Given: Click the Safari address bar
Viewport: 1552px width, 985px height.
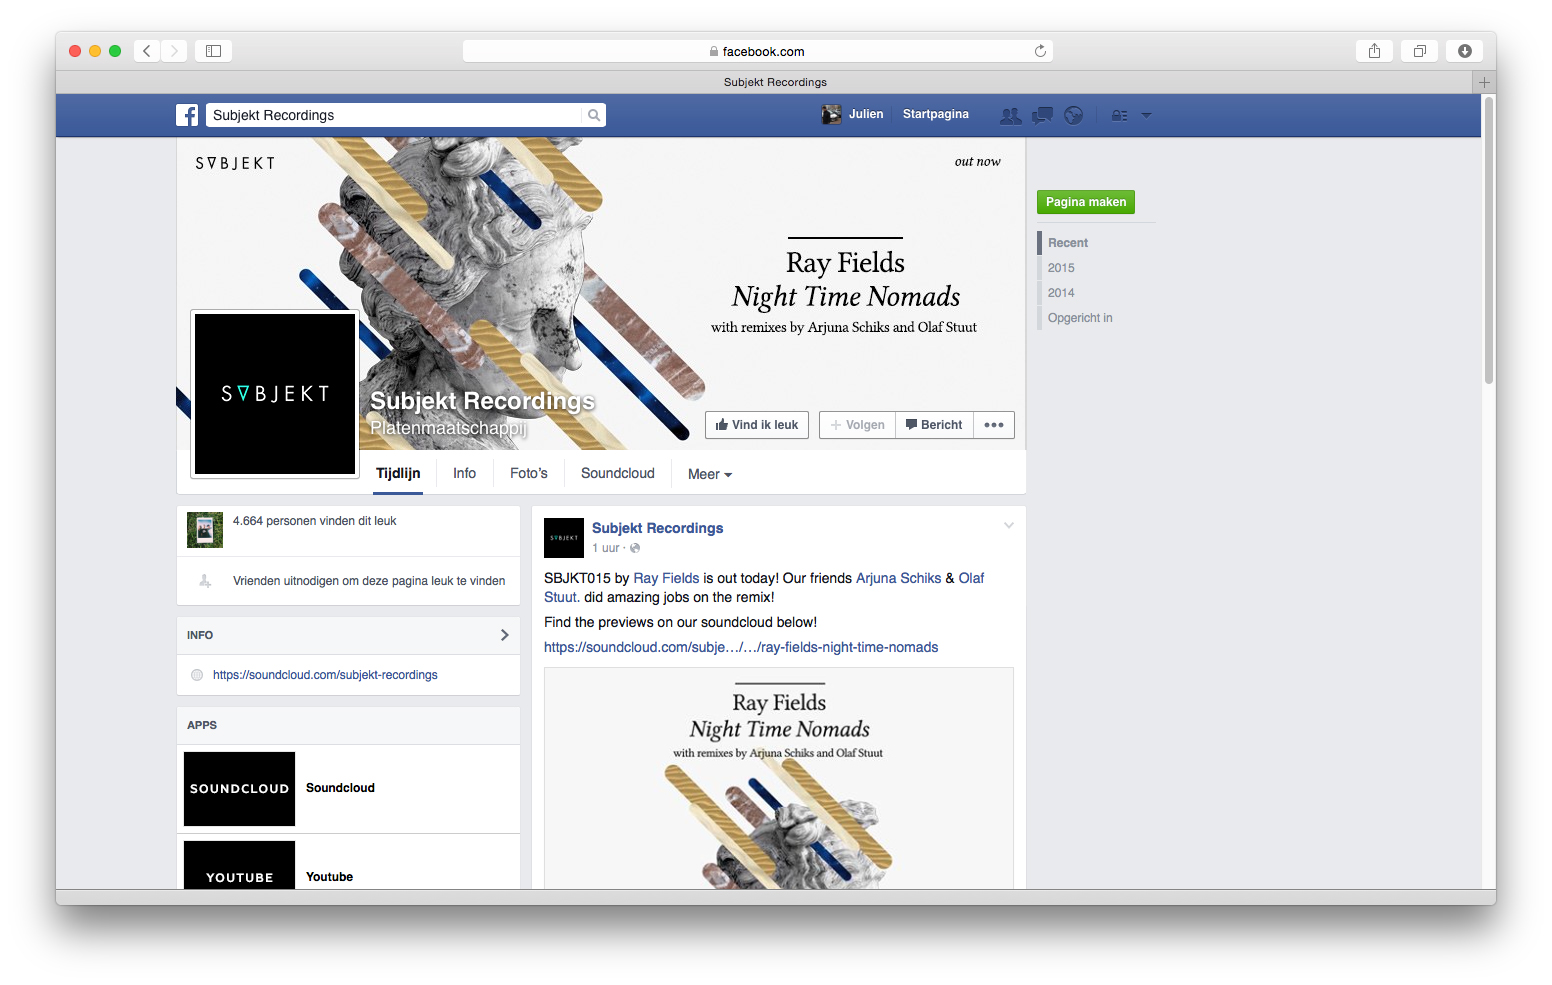Looking at the screenshot, I should coord(758,51).
